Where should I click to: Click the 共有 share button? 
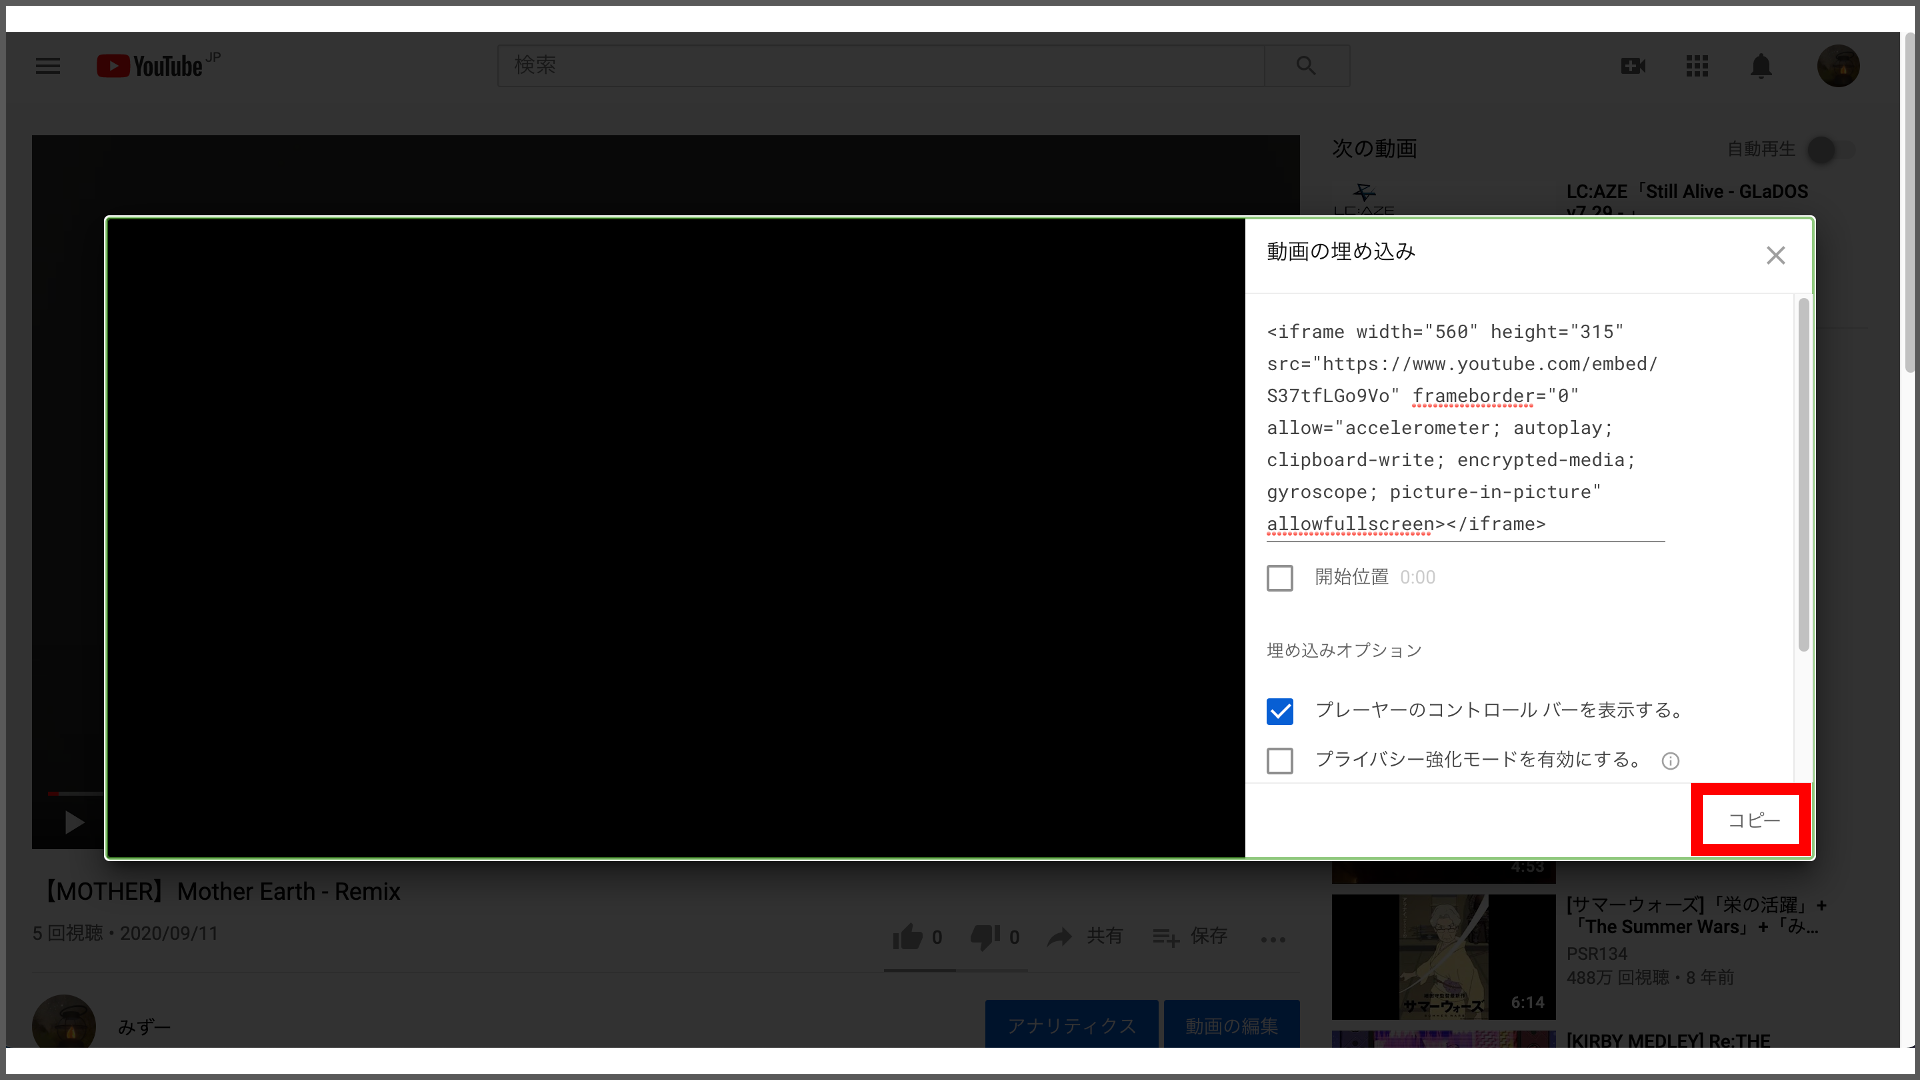click(1085, 937)
